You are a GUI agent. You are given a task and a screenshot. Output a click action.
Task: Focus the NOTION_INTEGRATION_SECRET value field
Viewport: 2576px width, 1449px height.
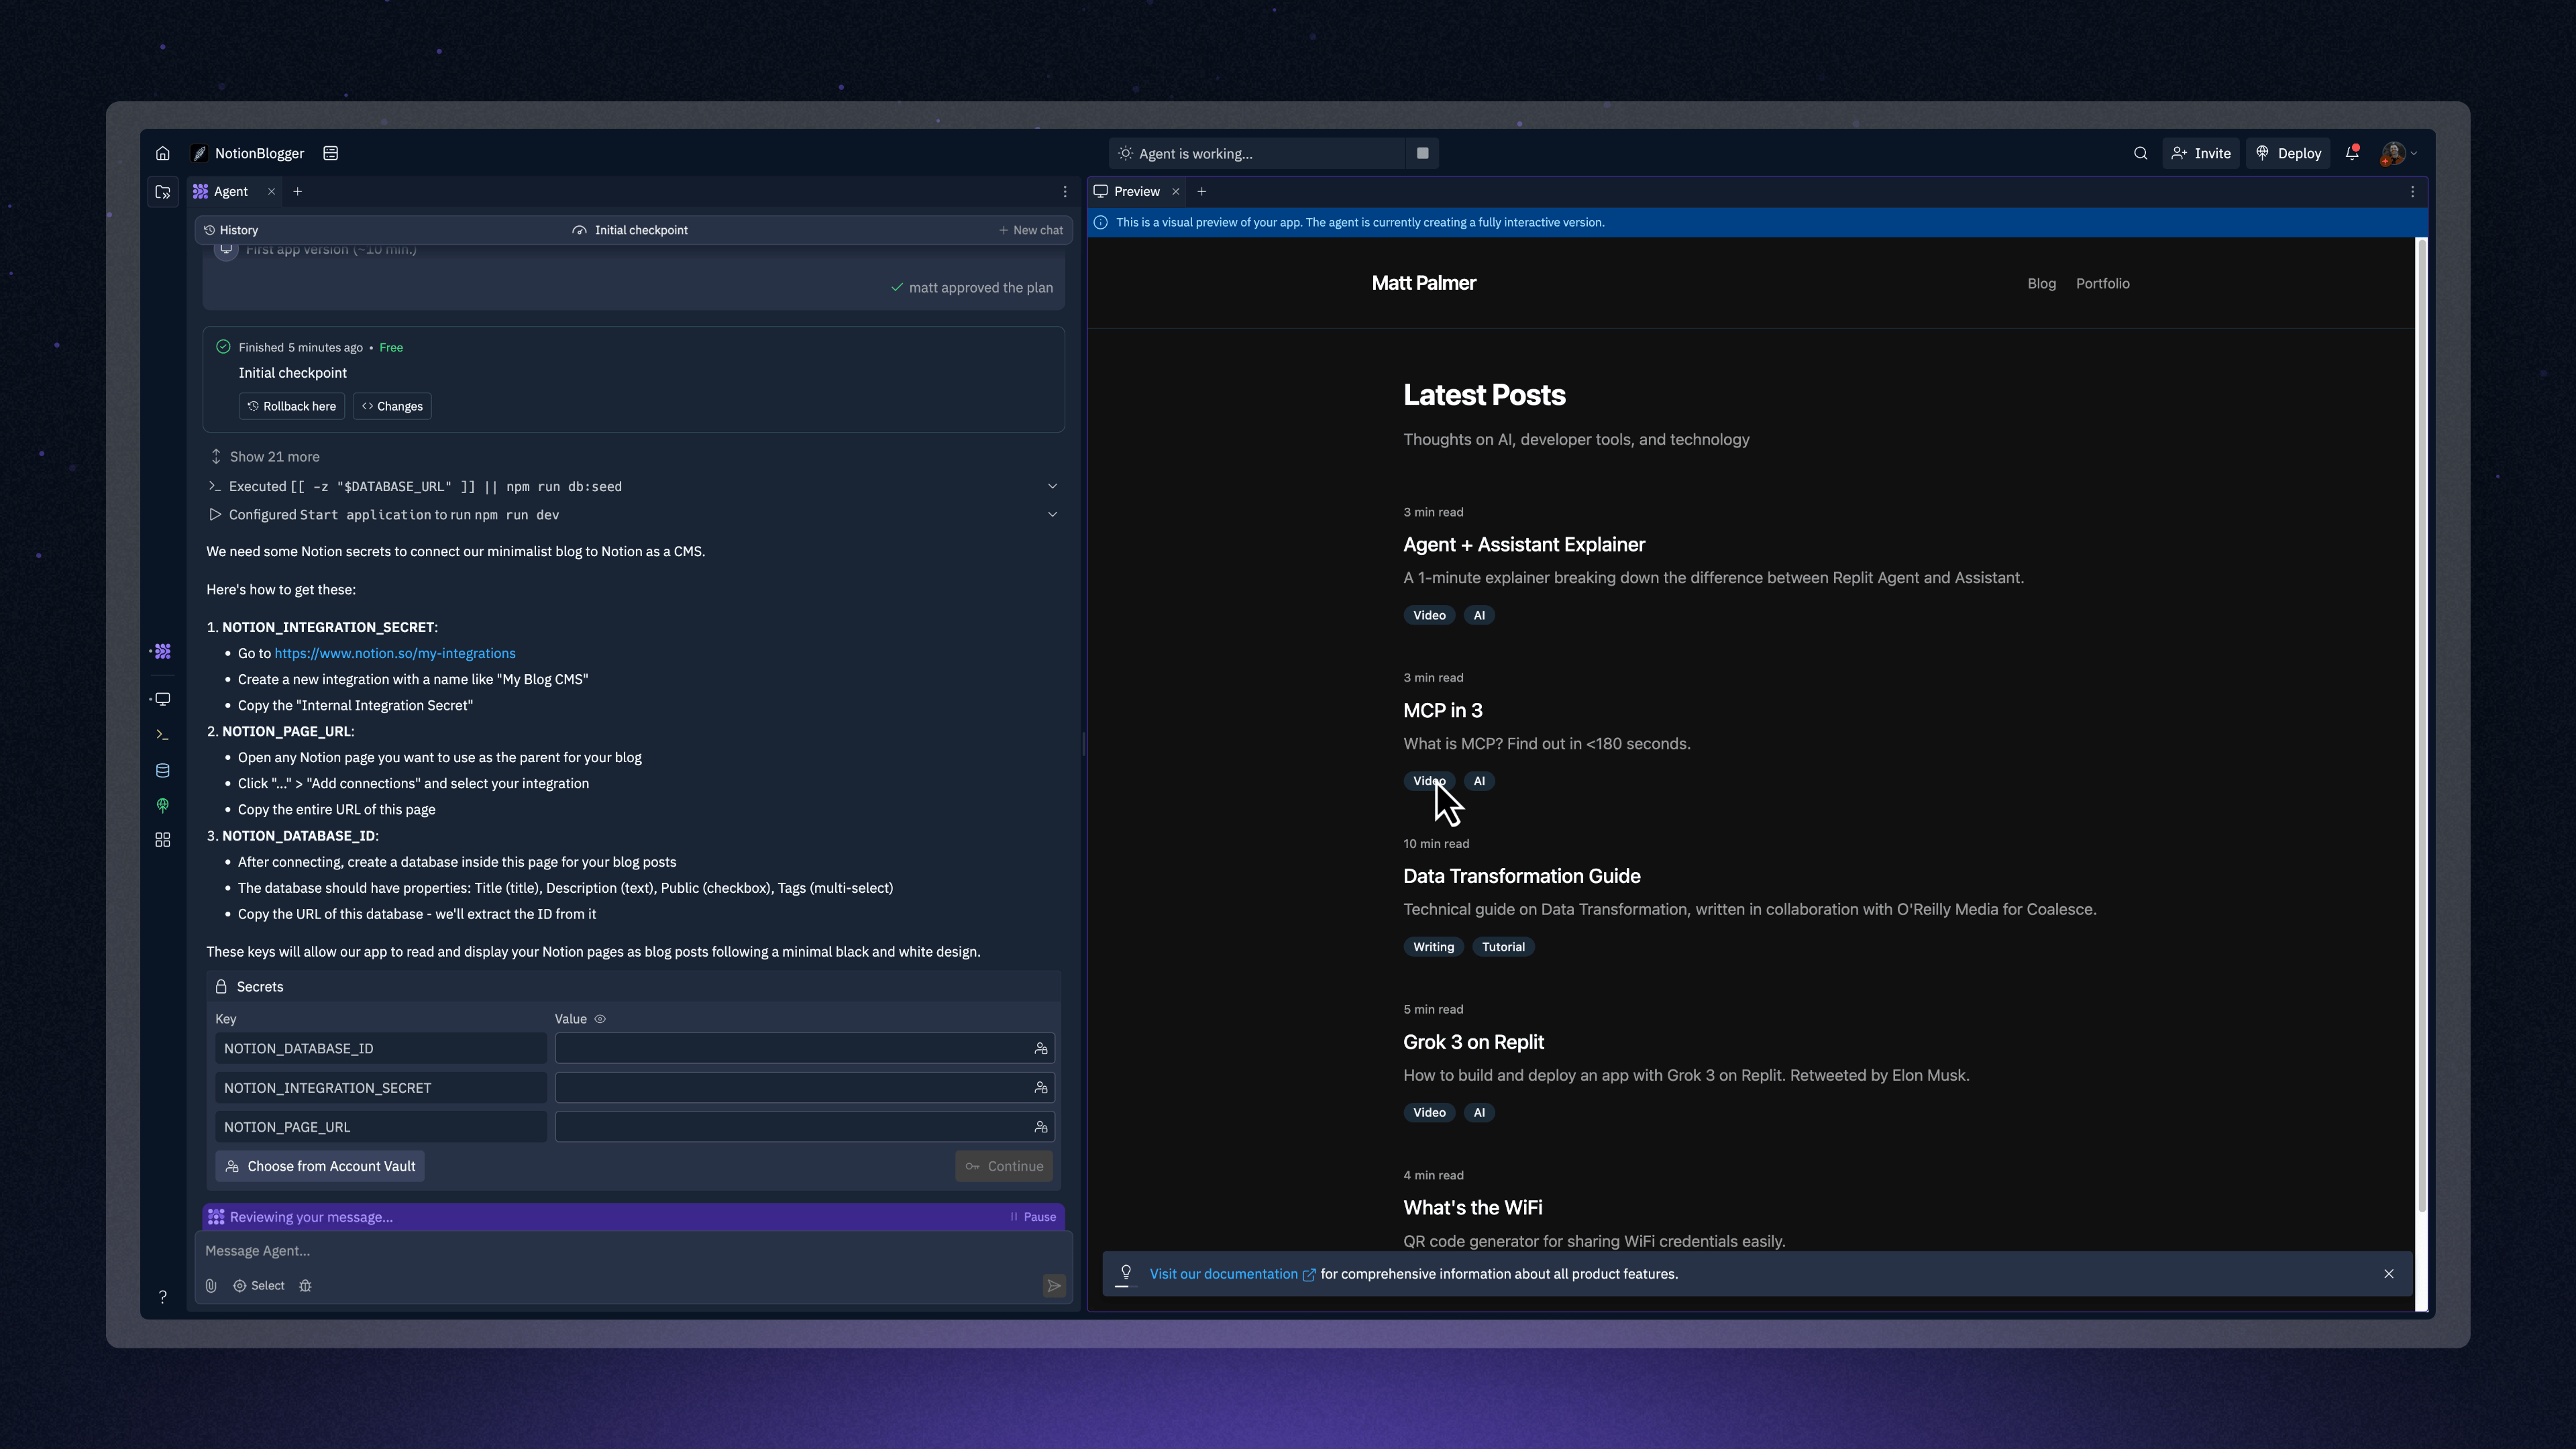805,1087
